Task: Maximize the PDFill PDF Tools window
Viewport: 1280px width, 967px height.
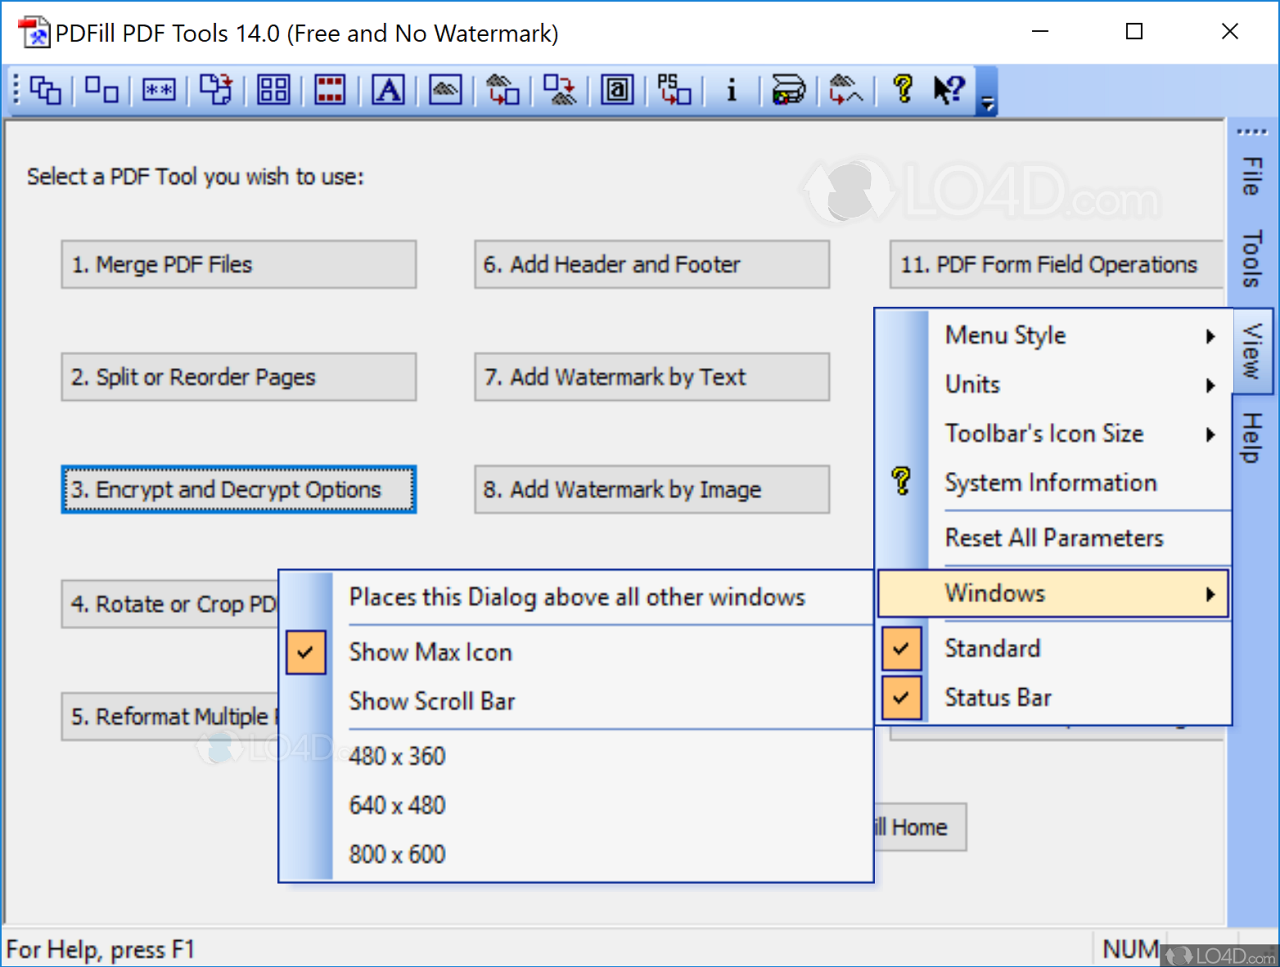Action: (1134, 32)
